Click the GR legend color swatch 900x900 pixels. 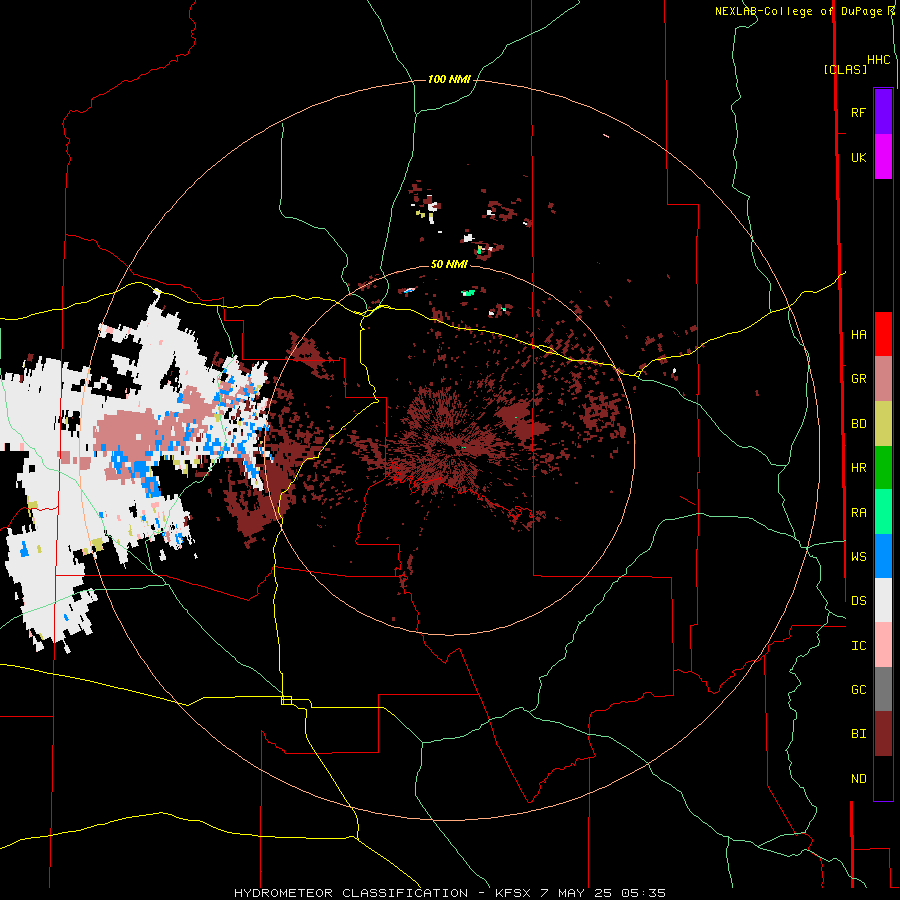tap(883, 378)
